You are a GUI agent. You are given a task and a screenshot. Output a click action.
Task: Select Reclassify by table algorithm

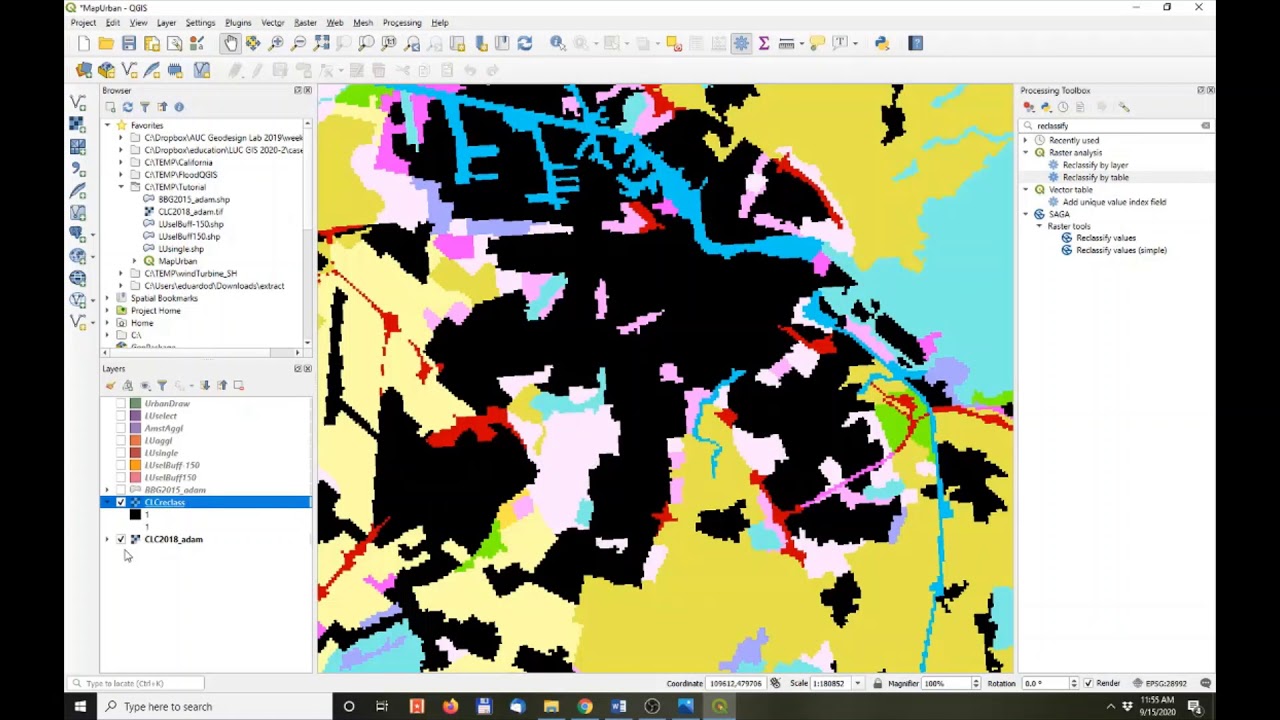tap(1095, 177)
